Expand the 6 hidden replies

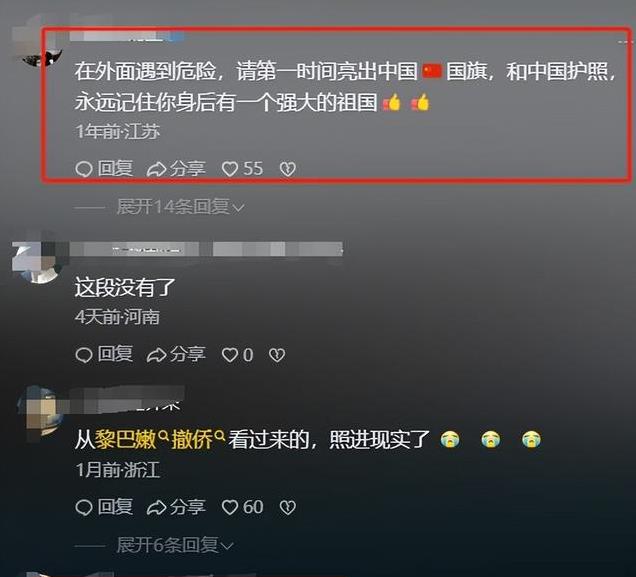click(x=175, y=545)
